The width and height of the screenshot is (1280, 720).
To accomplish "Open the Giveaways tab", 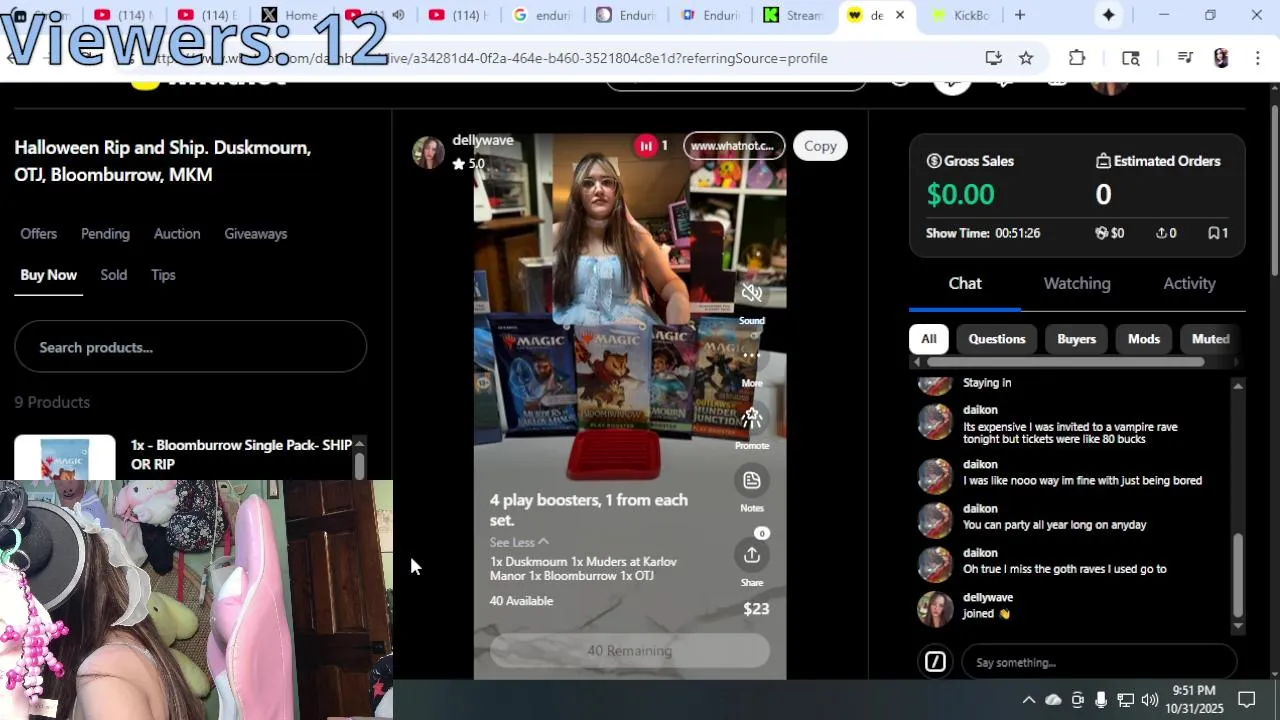I will pyautogui.click(x=255, y=233).
